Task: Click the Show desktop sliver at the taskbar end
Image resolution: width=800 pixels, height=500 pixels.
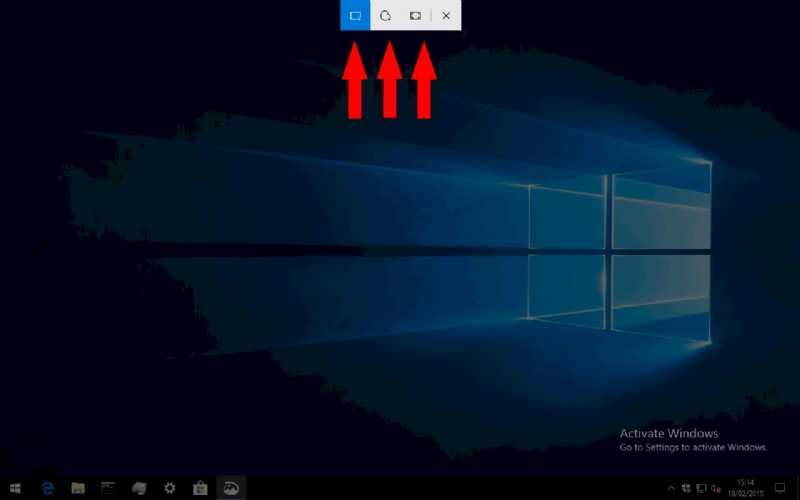Action: click(797, 488)
